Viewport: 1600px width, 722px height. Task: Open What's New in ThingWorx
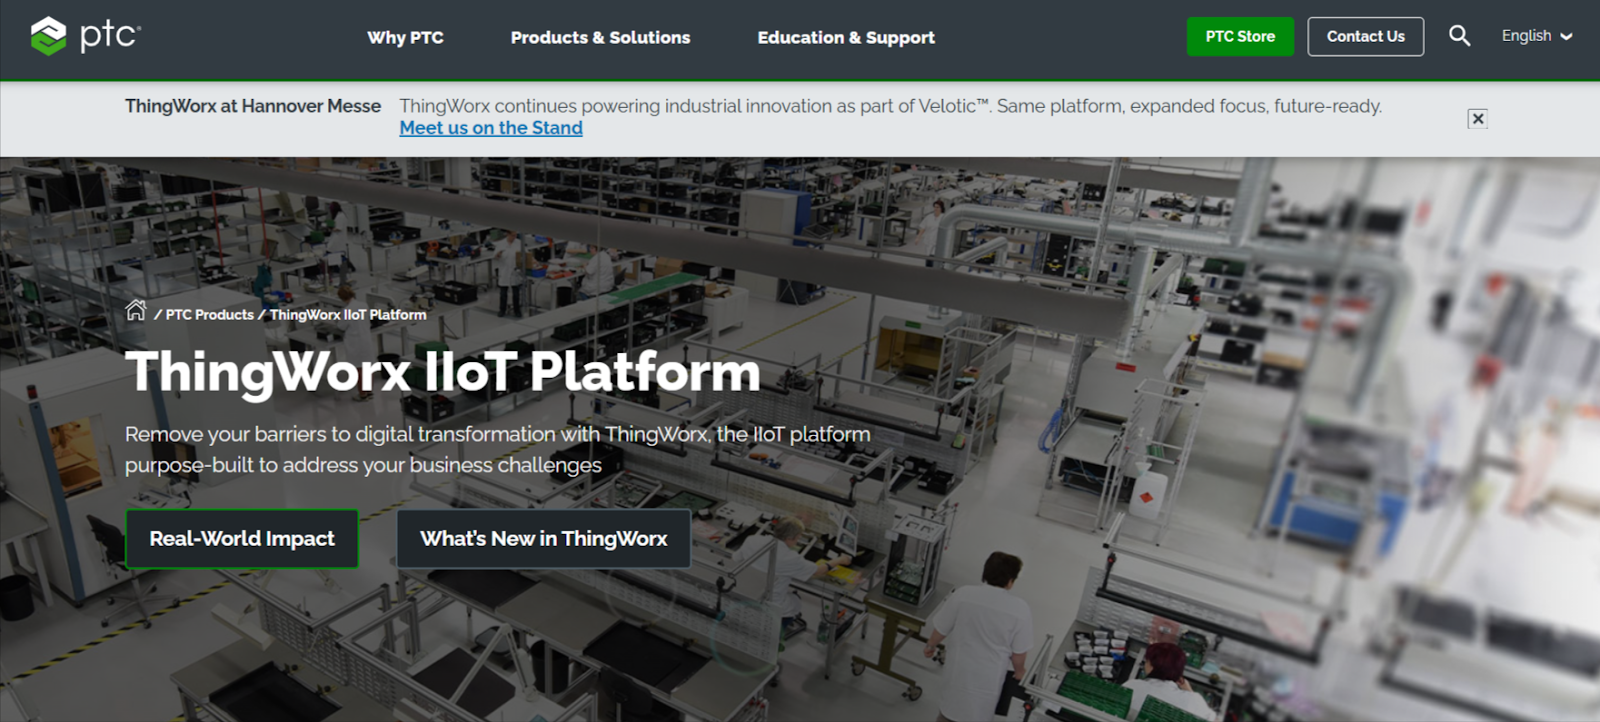(x=544, y=539)
